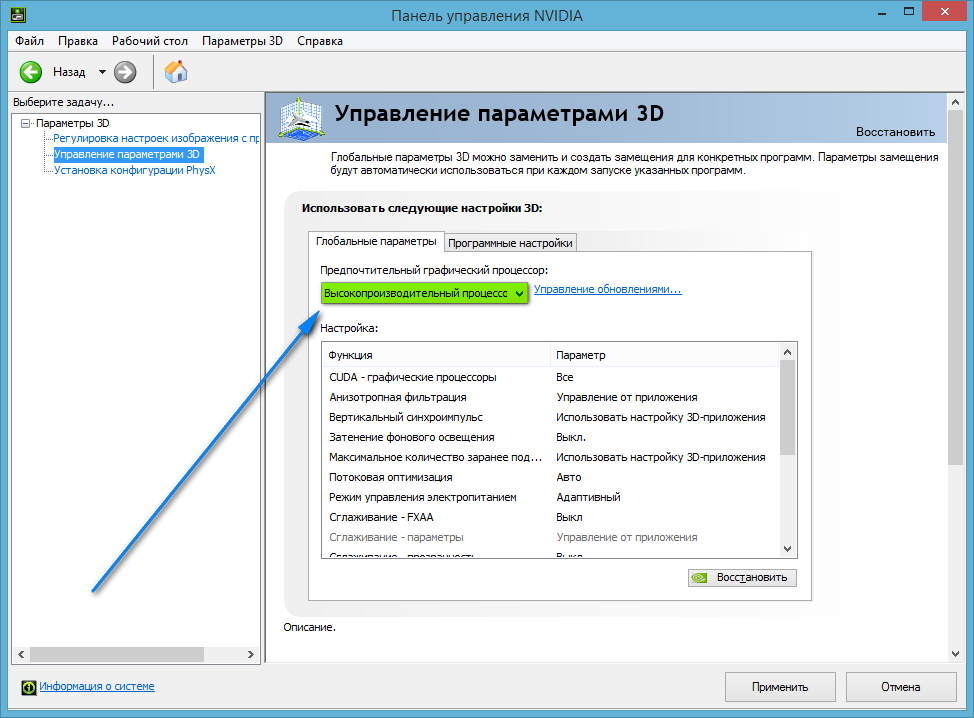974x718 pixels.
Task: Click right arrow of task tree horizontal scrollbar
Action: (x=250, y=655)
